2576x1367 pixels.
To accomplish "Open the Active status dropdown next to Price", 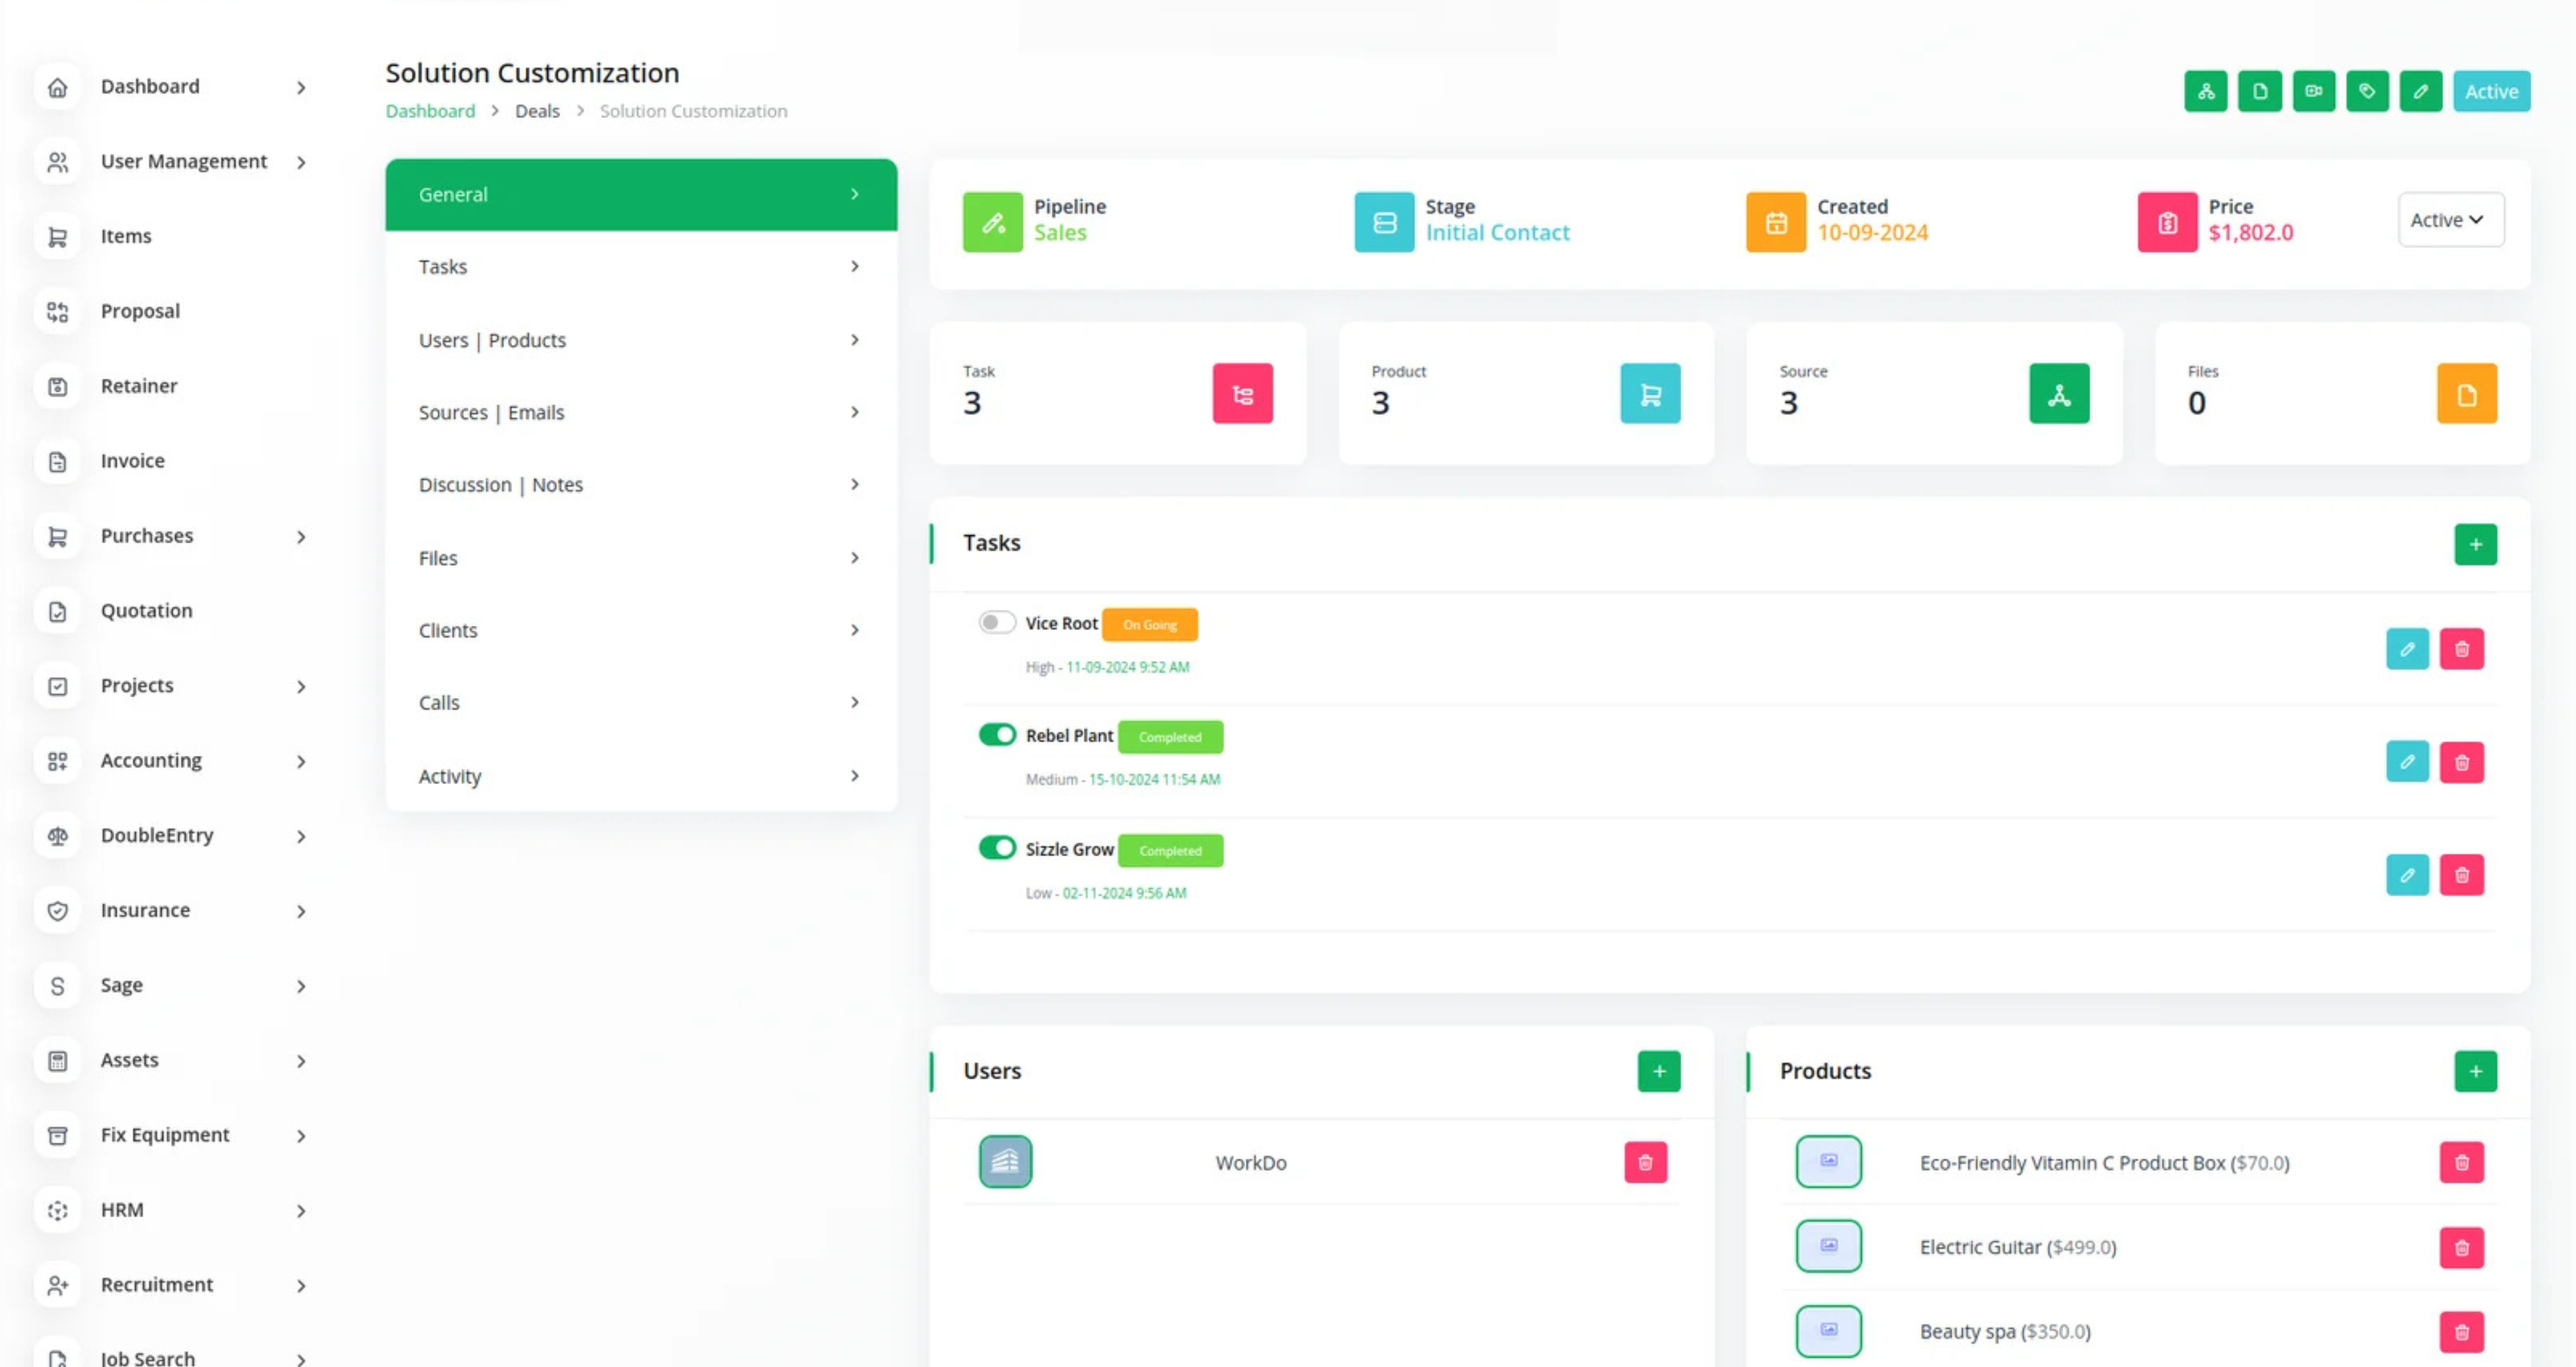I will [x=2449, y=220].
